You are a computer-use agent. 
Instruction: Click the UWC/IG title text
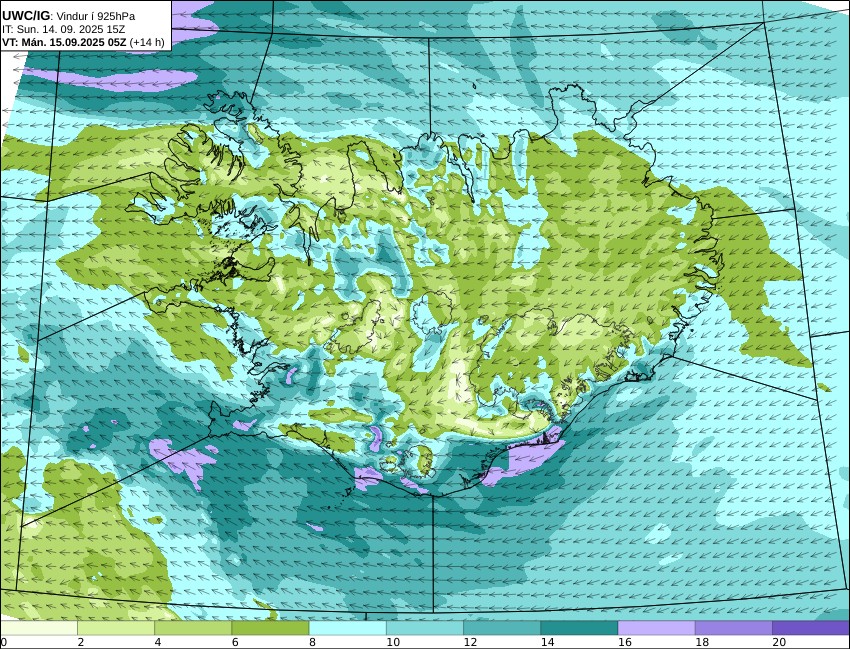pos(25,16)
